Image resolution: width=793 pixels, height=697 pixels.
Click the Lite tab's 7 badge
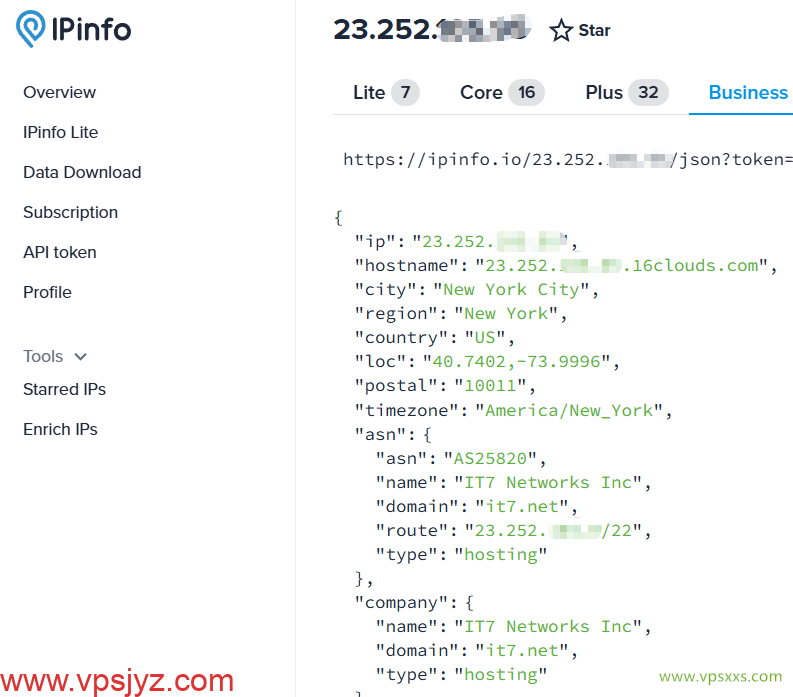coord(405,93)
